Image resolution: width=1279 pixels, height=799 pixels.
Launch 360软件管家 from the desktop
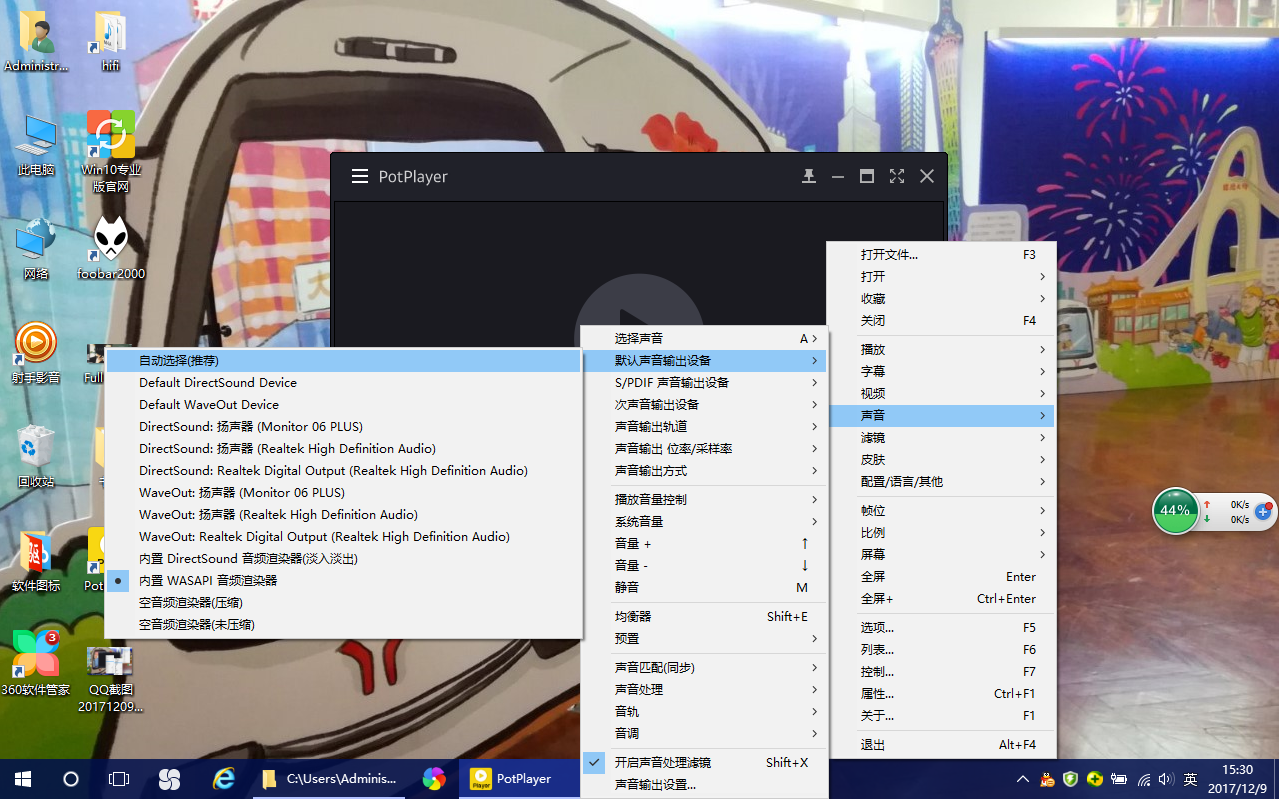coord(36,655)
